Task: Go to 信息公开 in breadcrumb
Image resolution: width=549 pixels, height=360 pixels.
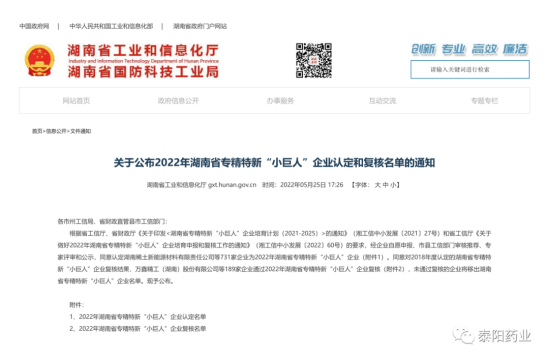Action: [x=56, y=131]
